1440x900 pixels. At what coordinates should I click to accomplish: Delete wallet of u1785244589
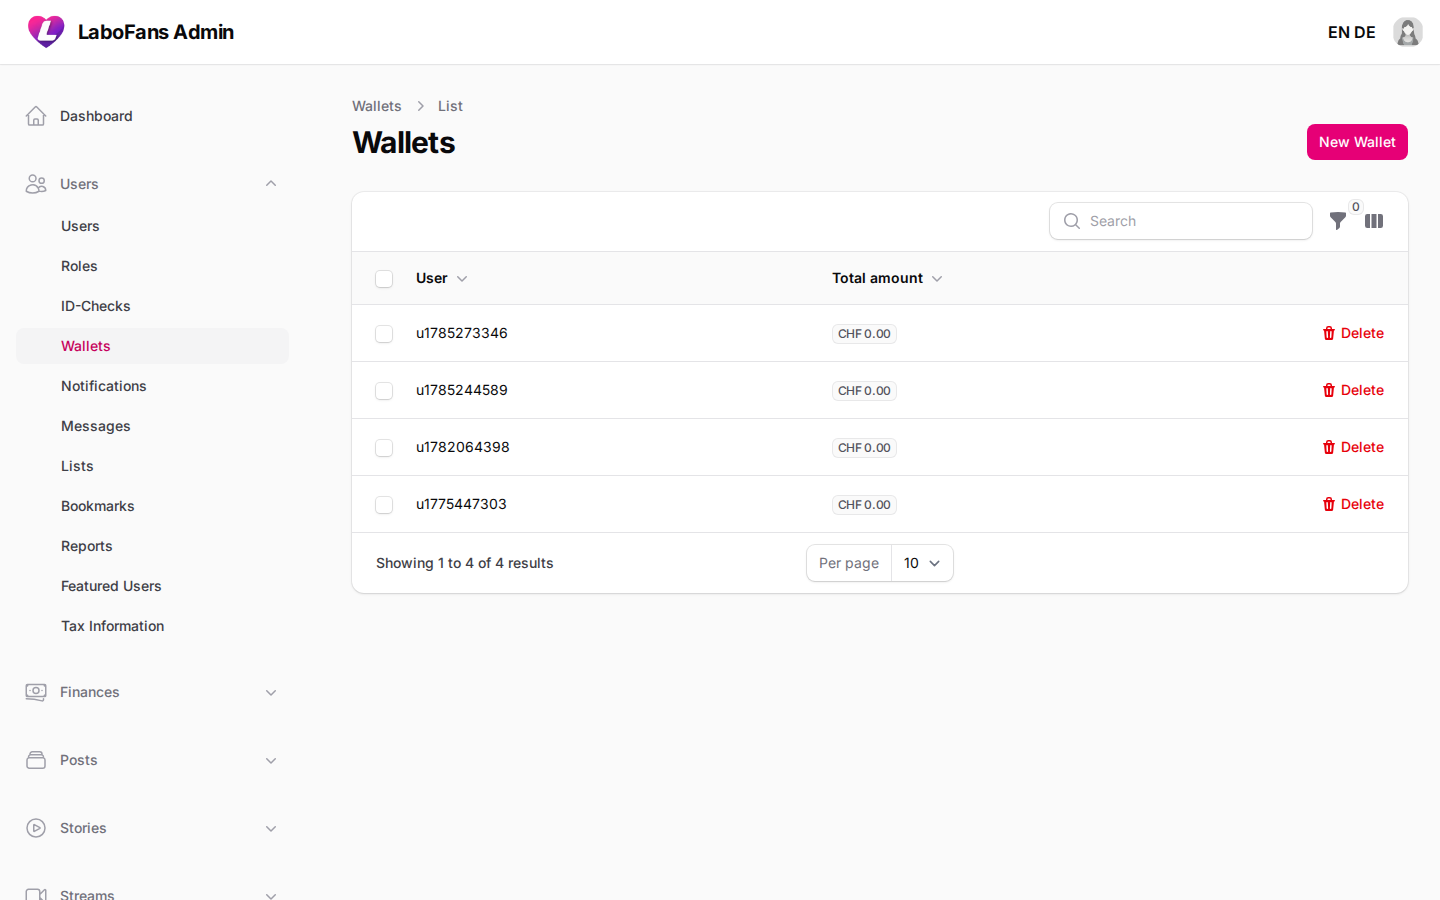1353,390
